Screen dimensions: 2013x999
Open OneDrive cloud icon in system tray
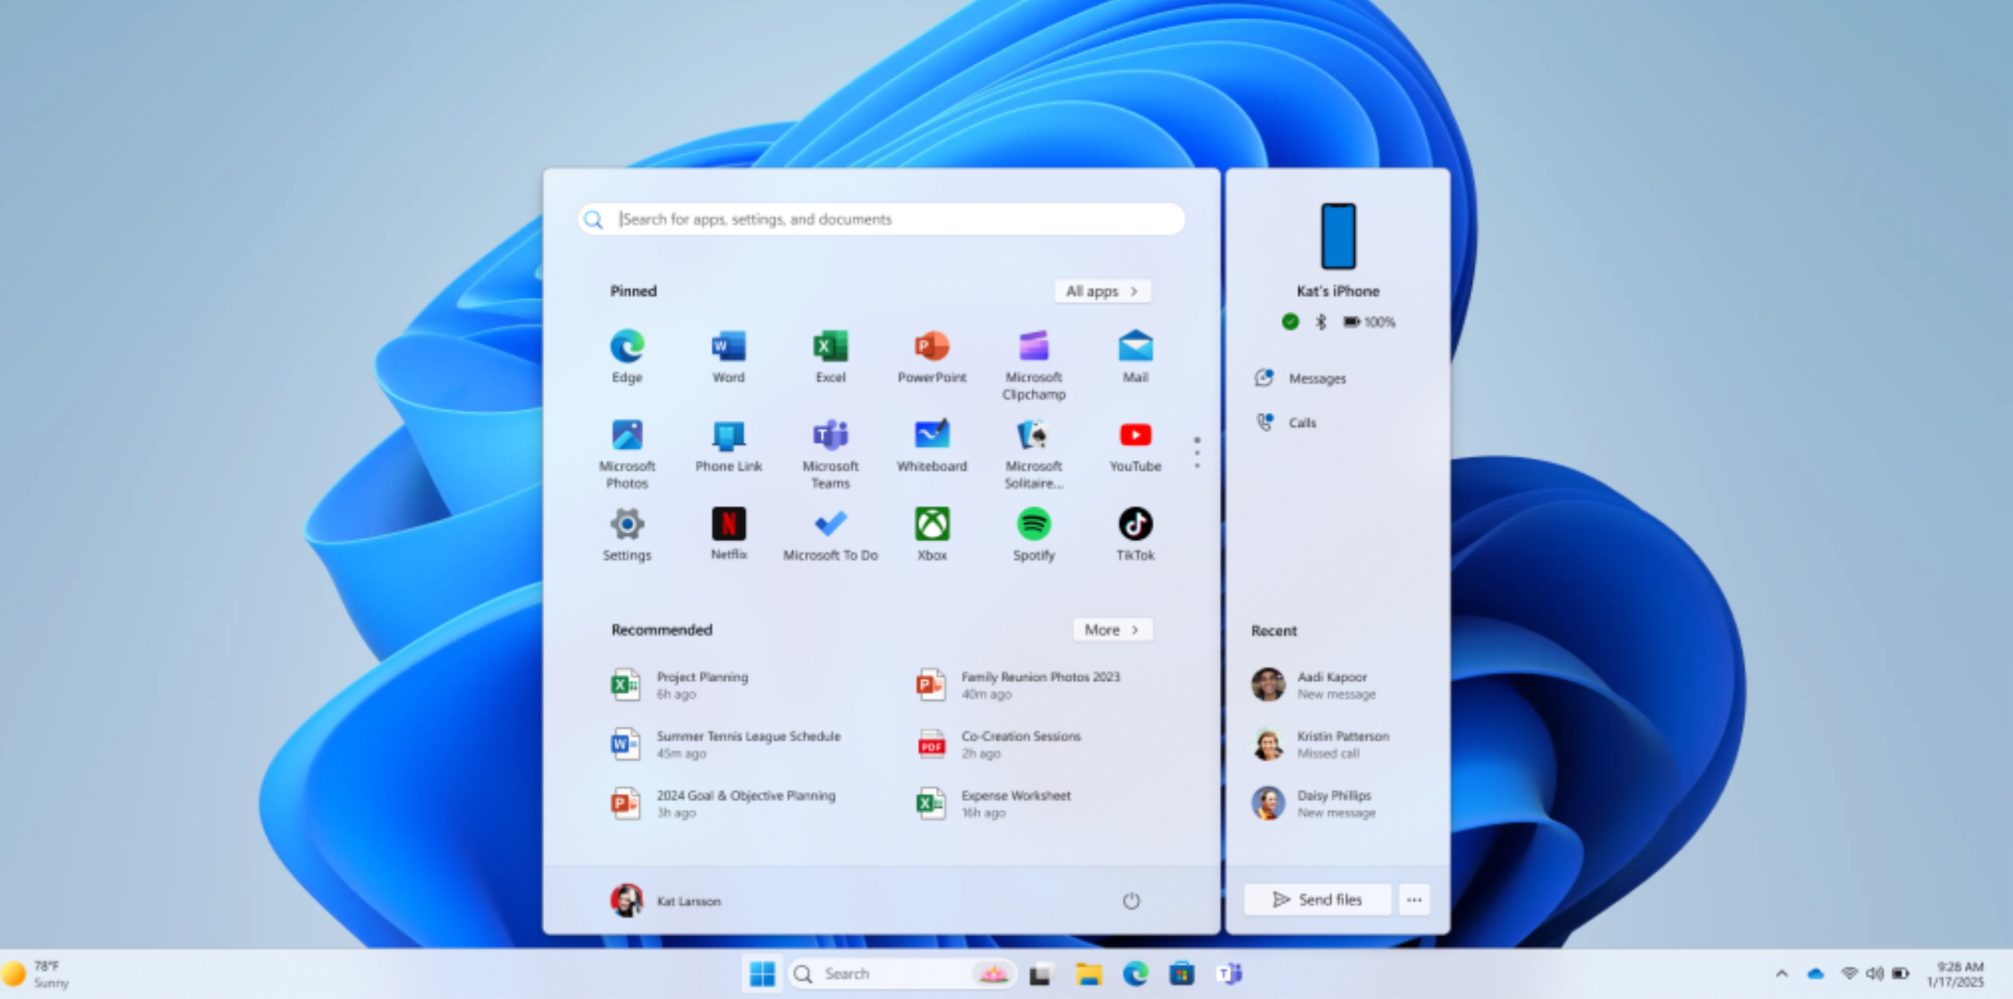pyautogui.click(x=1816, y=974)
